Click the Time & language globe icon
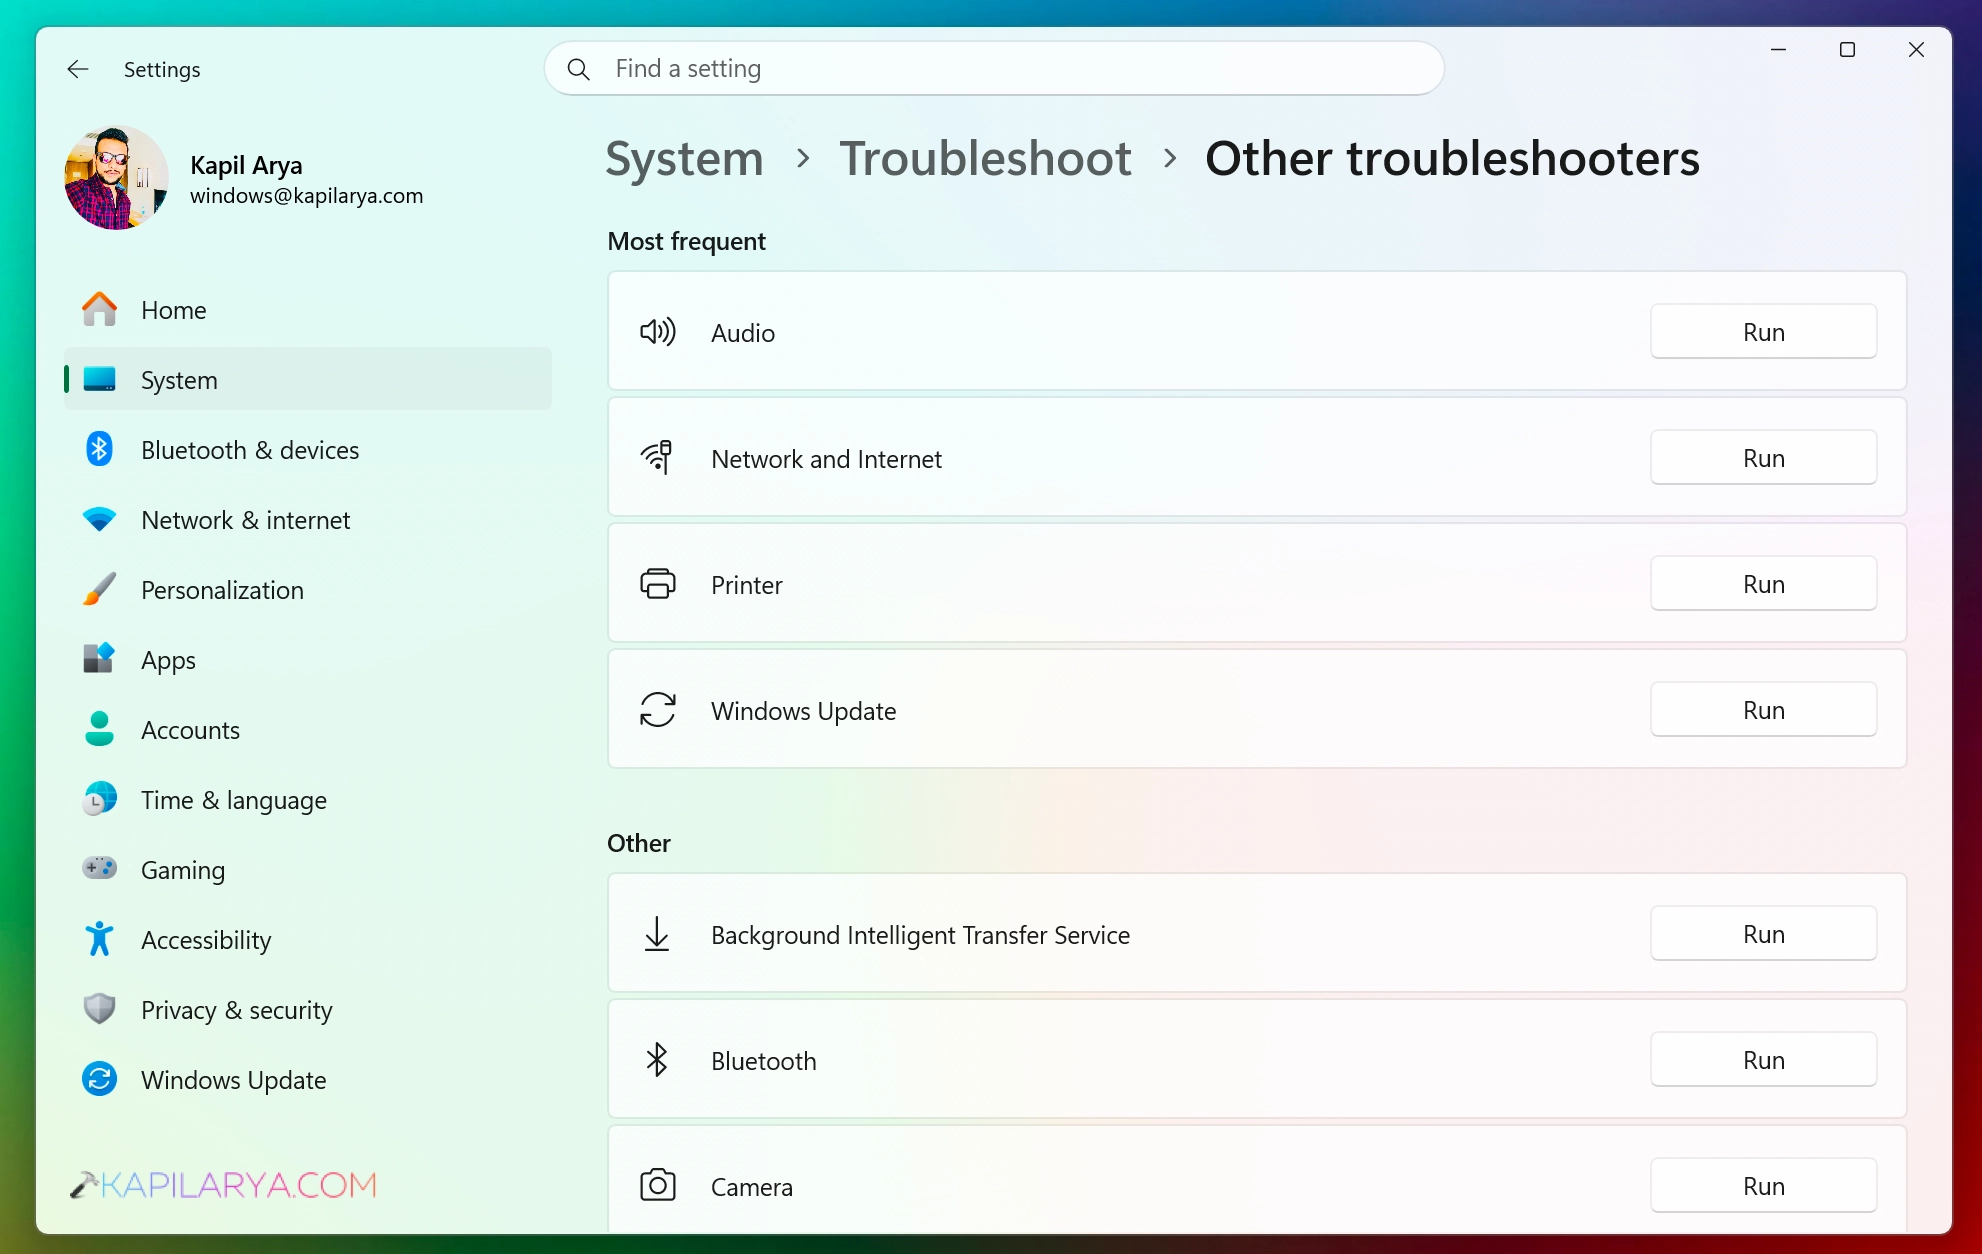Screen dimensions: 1982x1254 click(99, 799)
